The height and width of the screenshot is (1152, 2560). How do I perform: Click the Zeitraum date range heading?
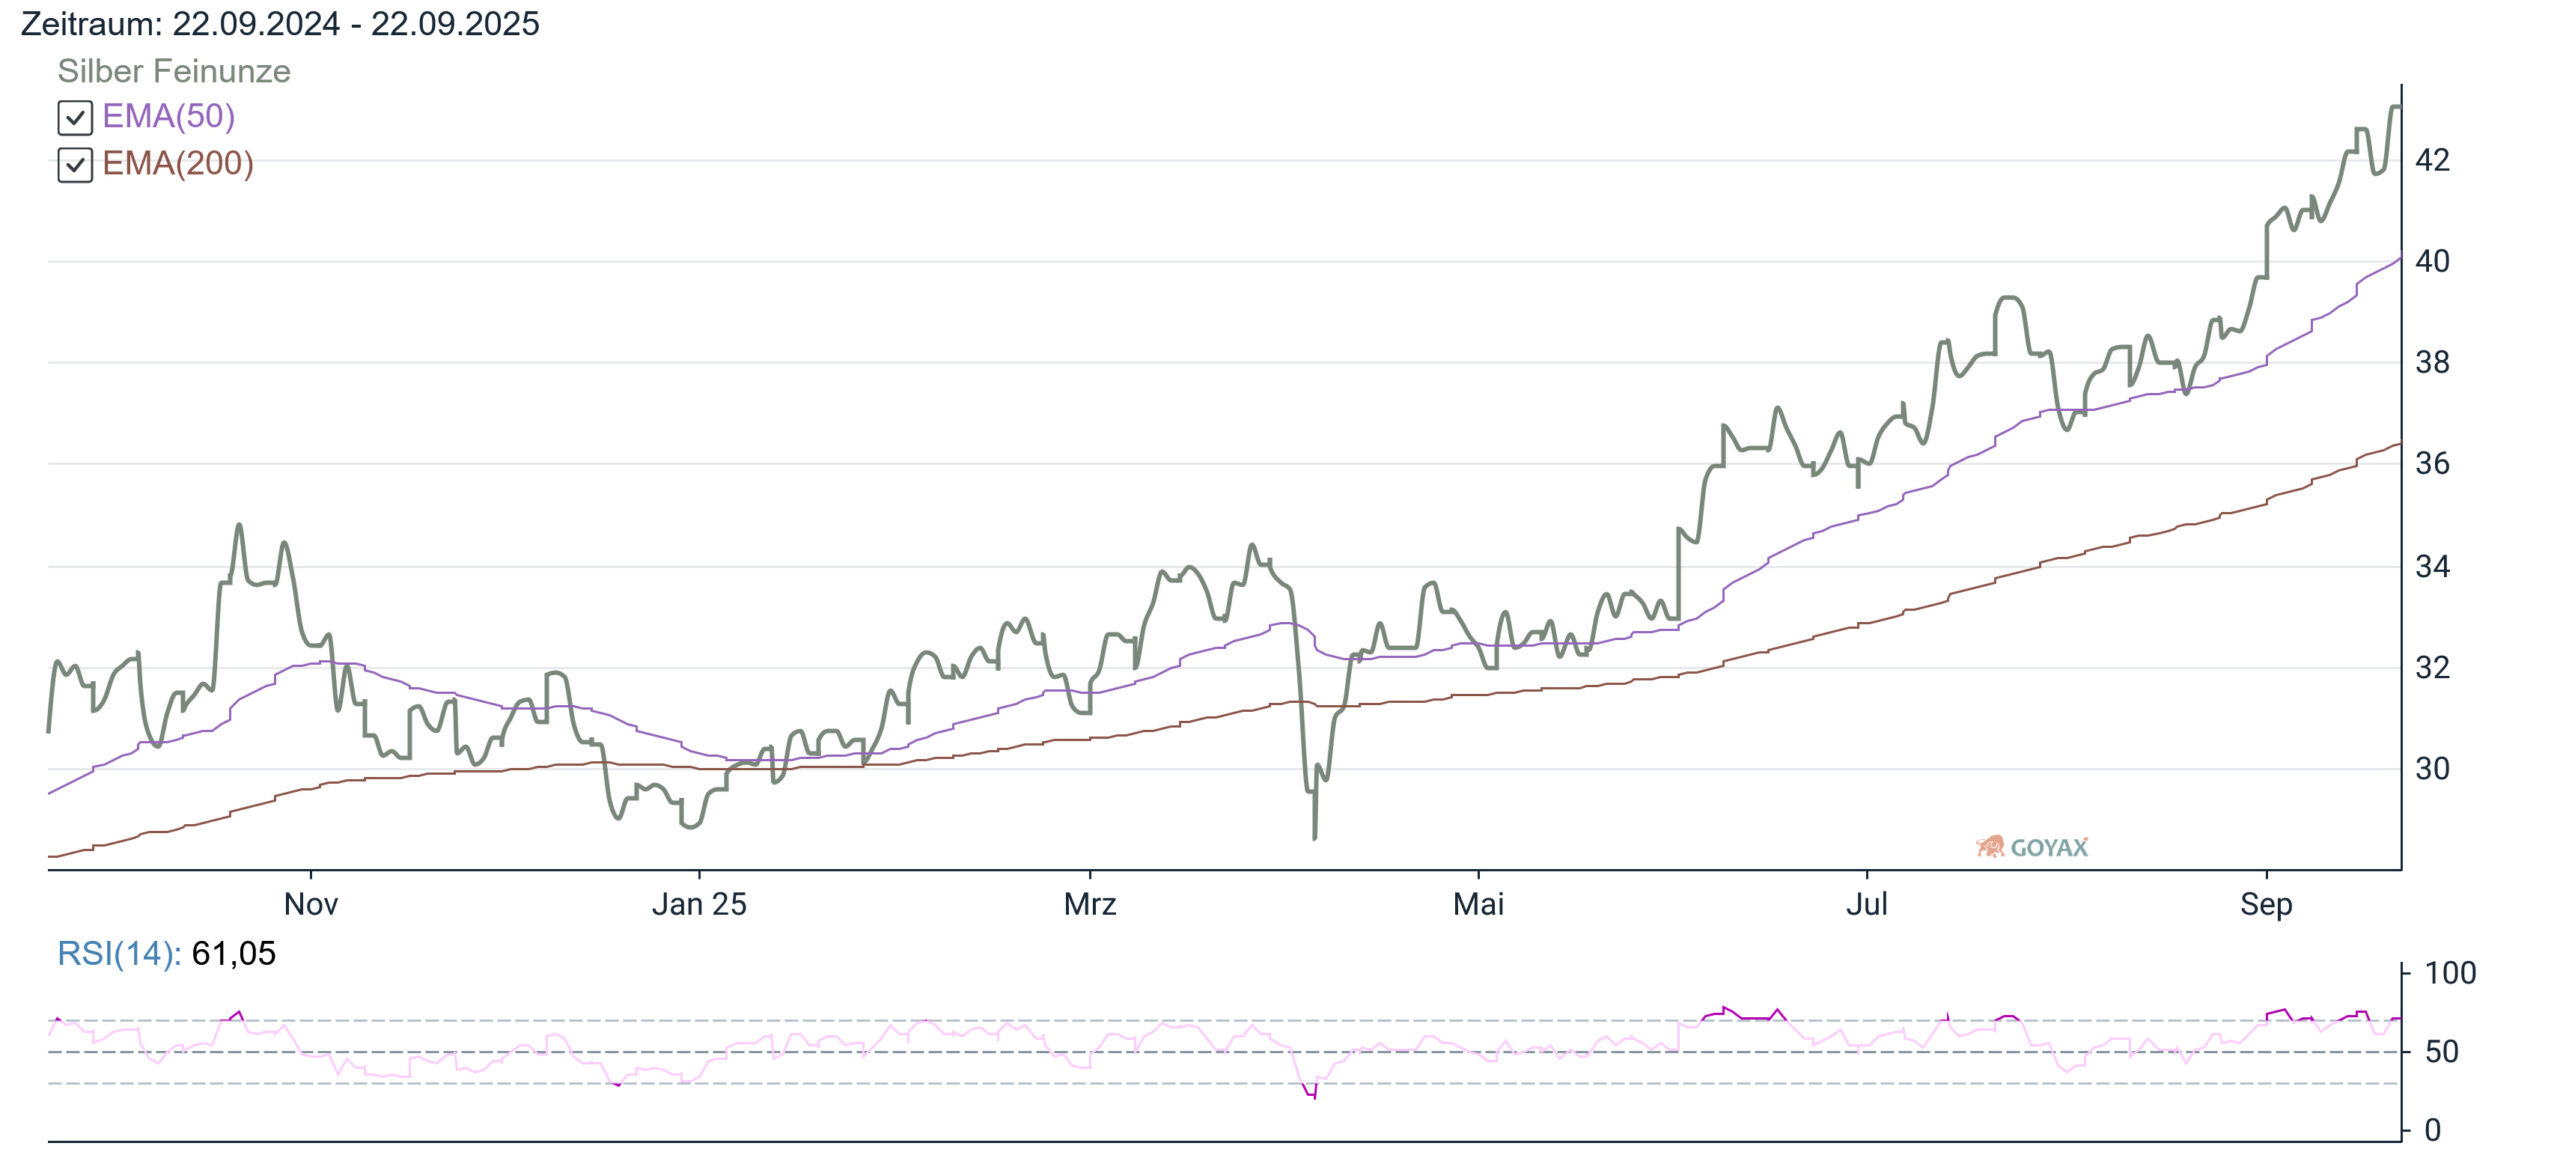coord(280,24)
